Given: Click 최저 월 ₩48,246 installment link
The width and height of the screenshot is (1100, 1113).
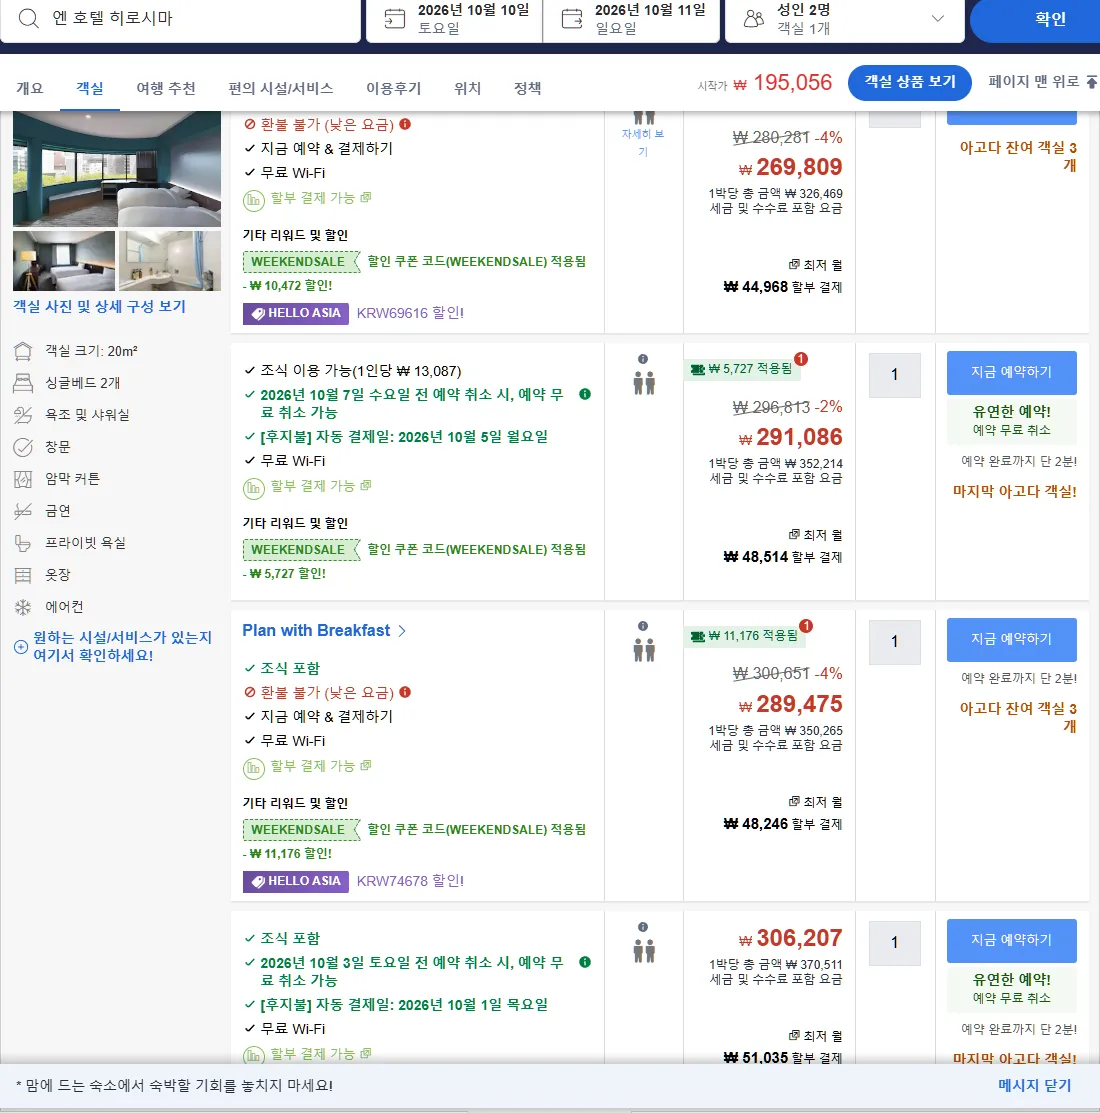Looking at the screenshot, I should [x=783, y=813].
